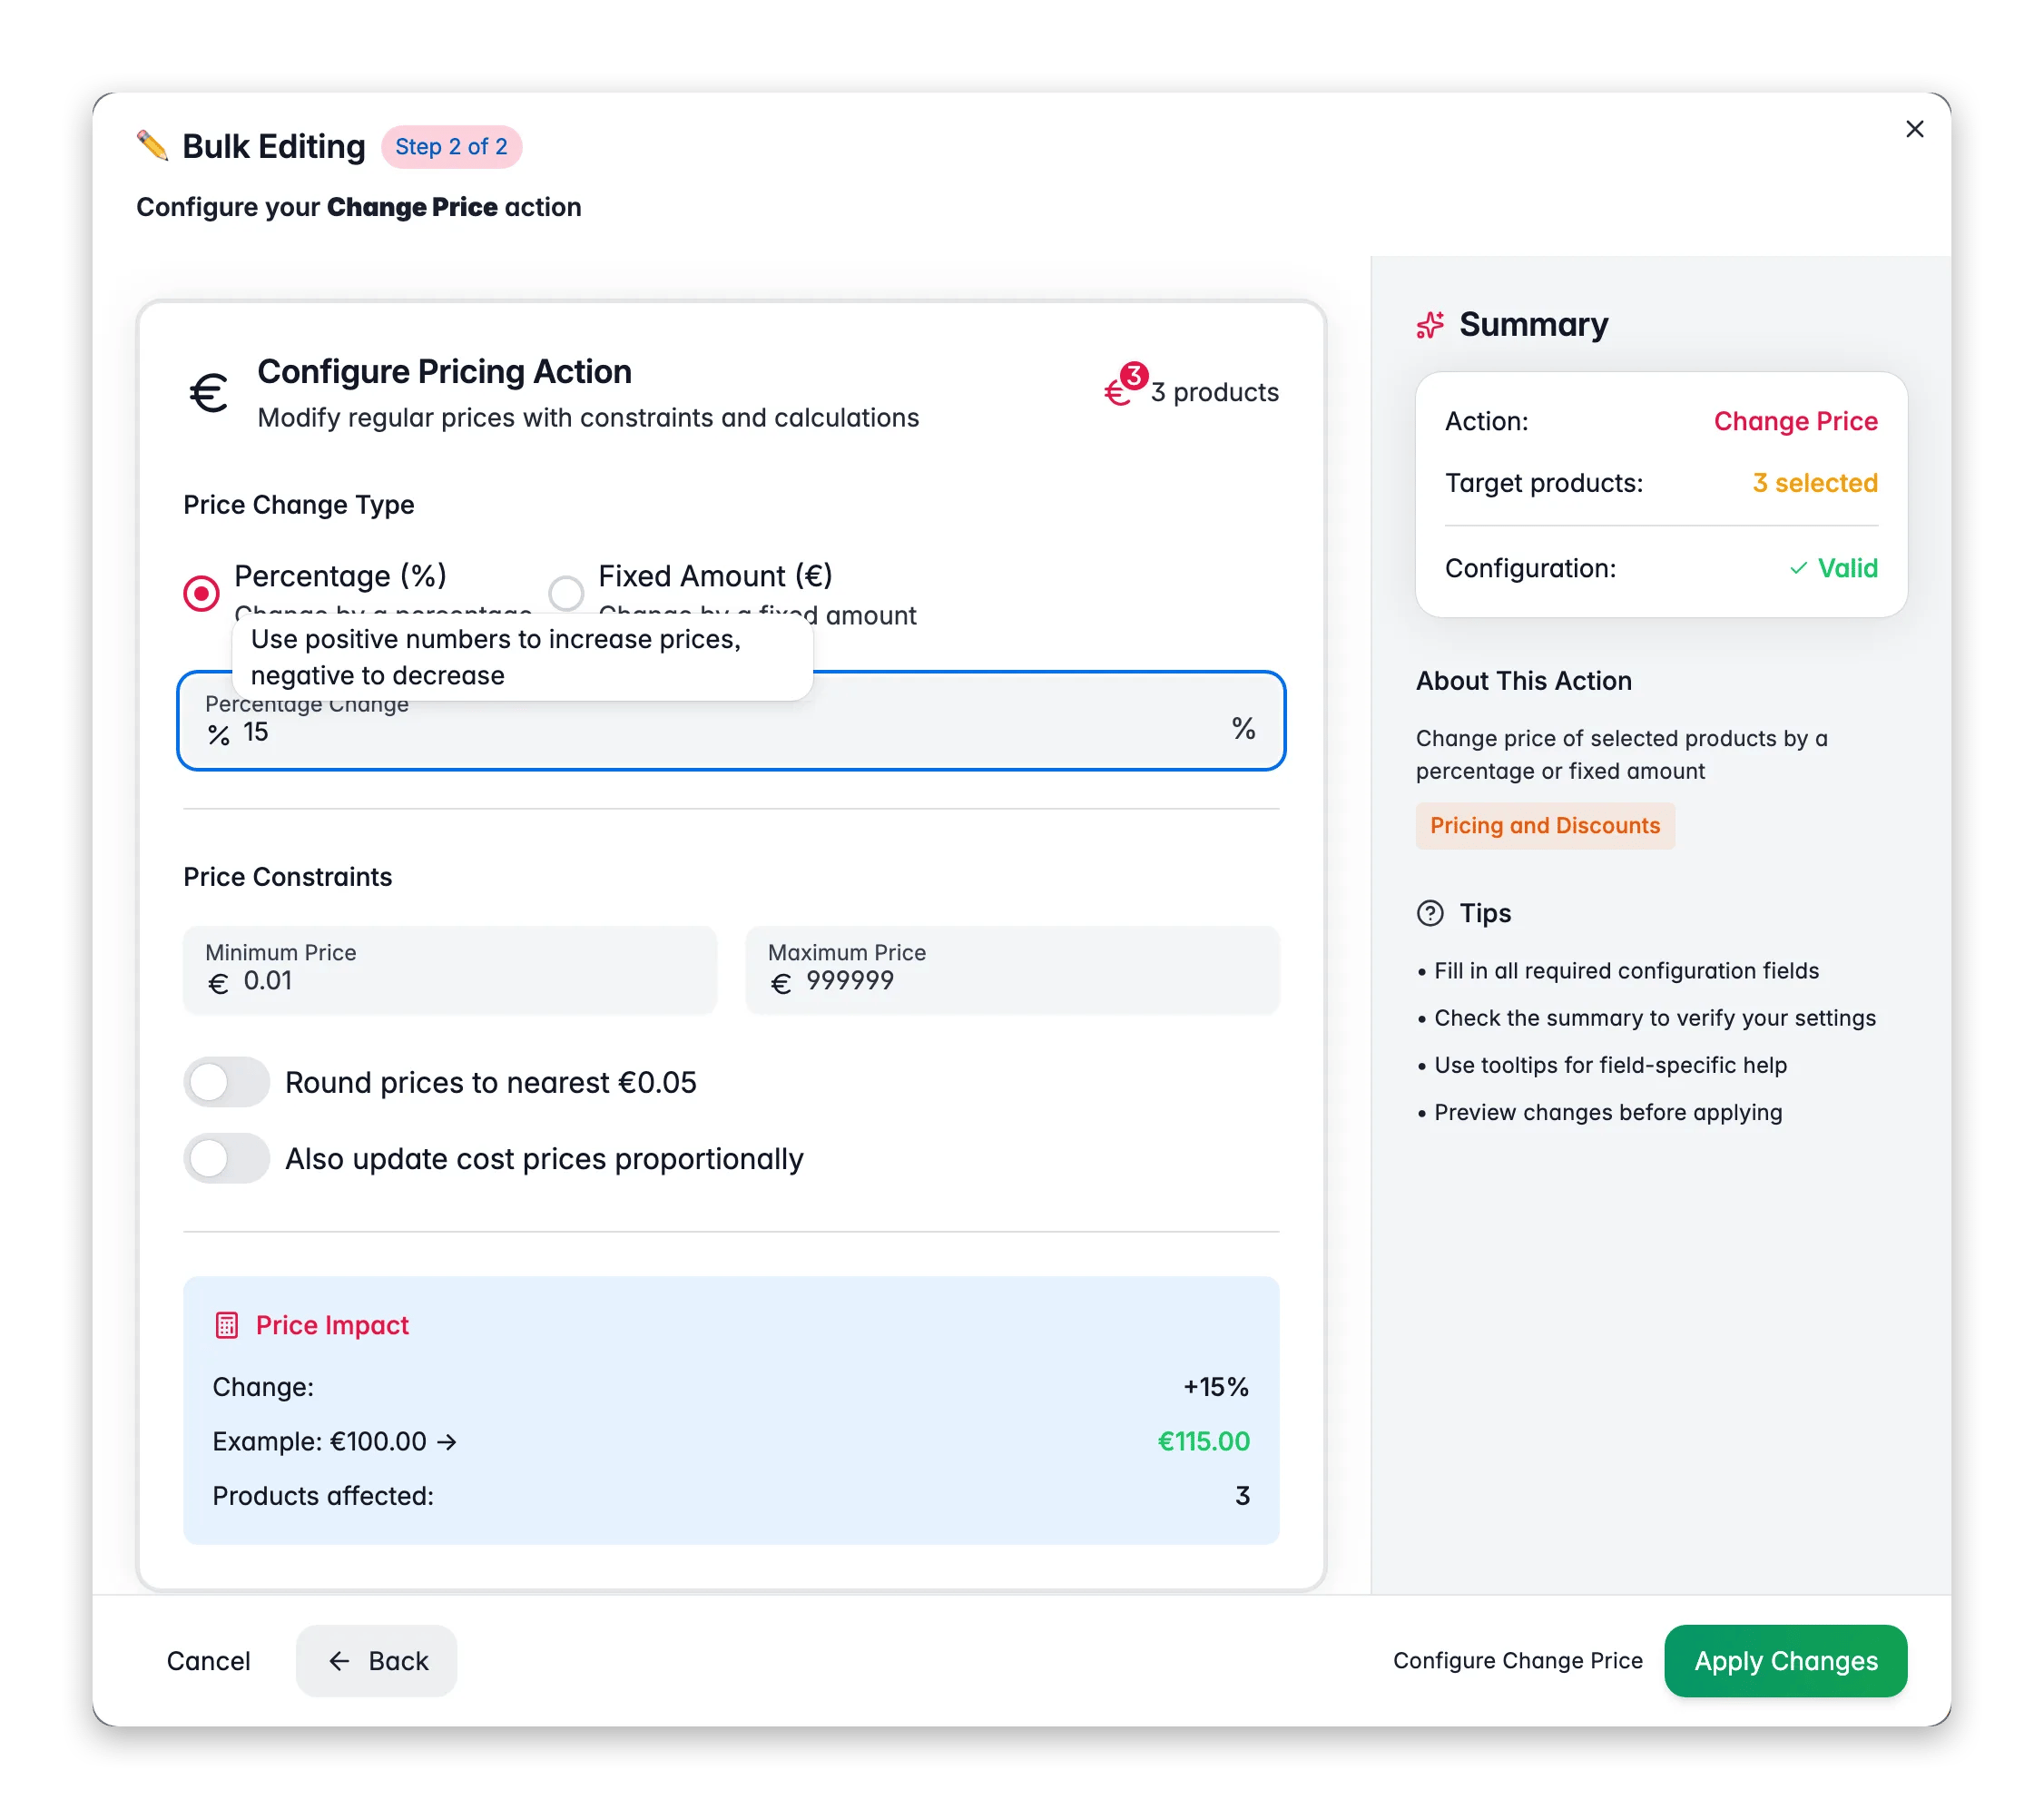The height and width of the screenshot is (1819, 2044).
Task: Enable Also update cost prices proportionally
Action: pos(226,1159)
